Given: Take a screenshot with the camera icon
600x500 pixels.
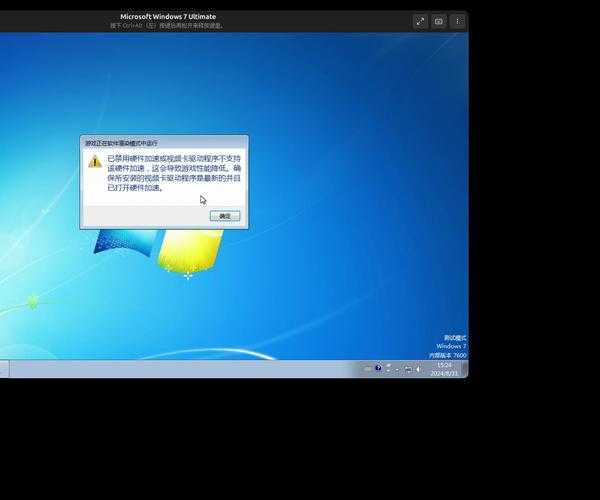Looking at the screenshot, I should tap(438, 21).
